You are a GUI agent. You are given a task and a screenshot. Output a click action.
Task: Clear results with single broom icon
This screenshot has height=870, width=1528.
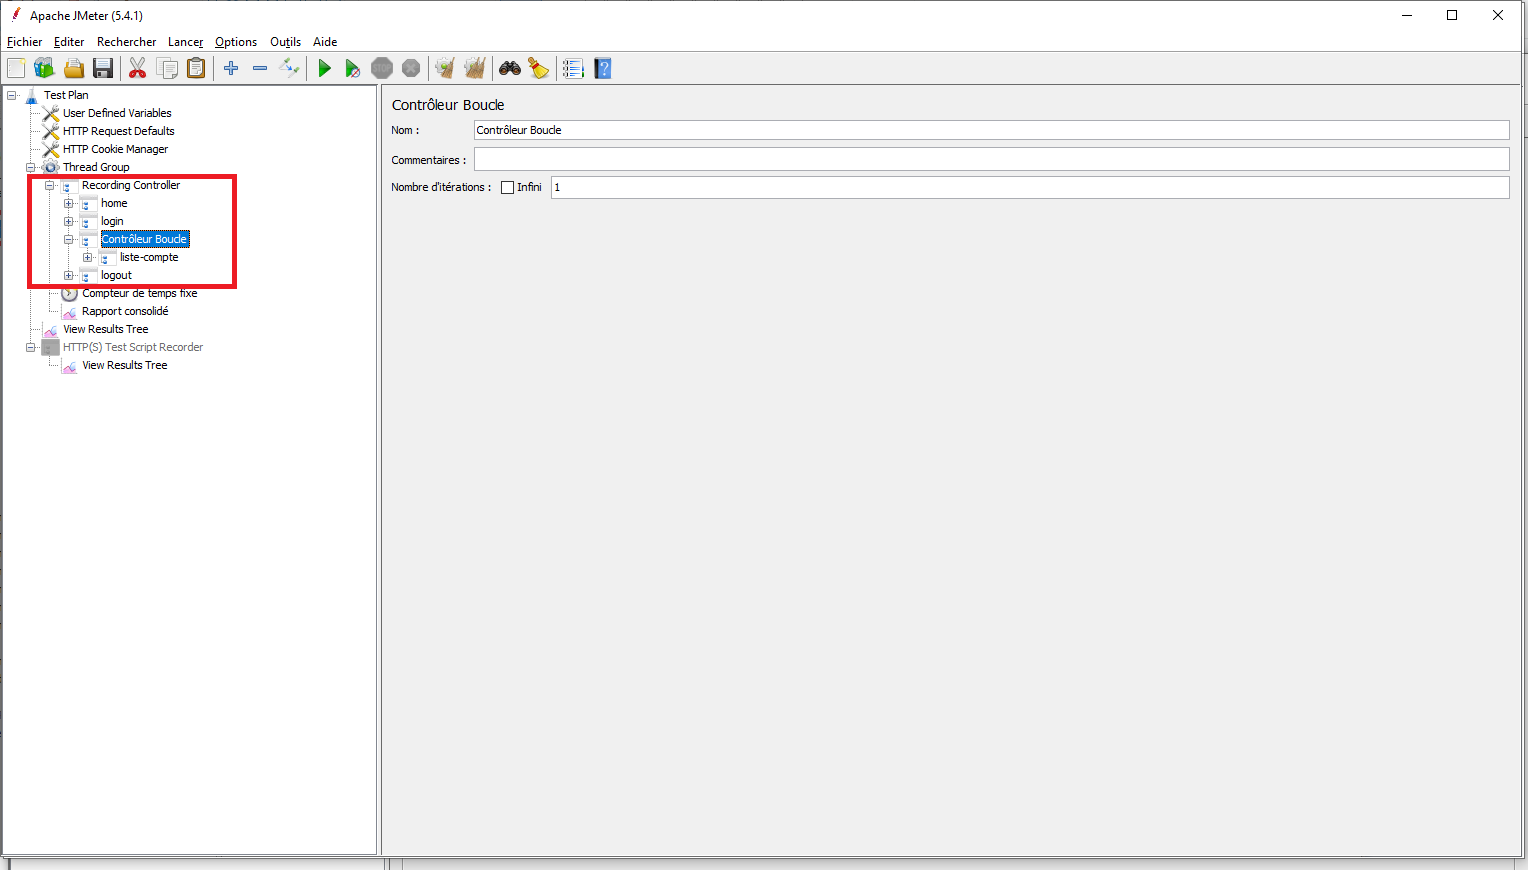coord(445,68)
